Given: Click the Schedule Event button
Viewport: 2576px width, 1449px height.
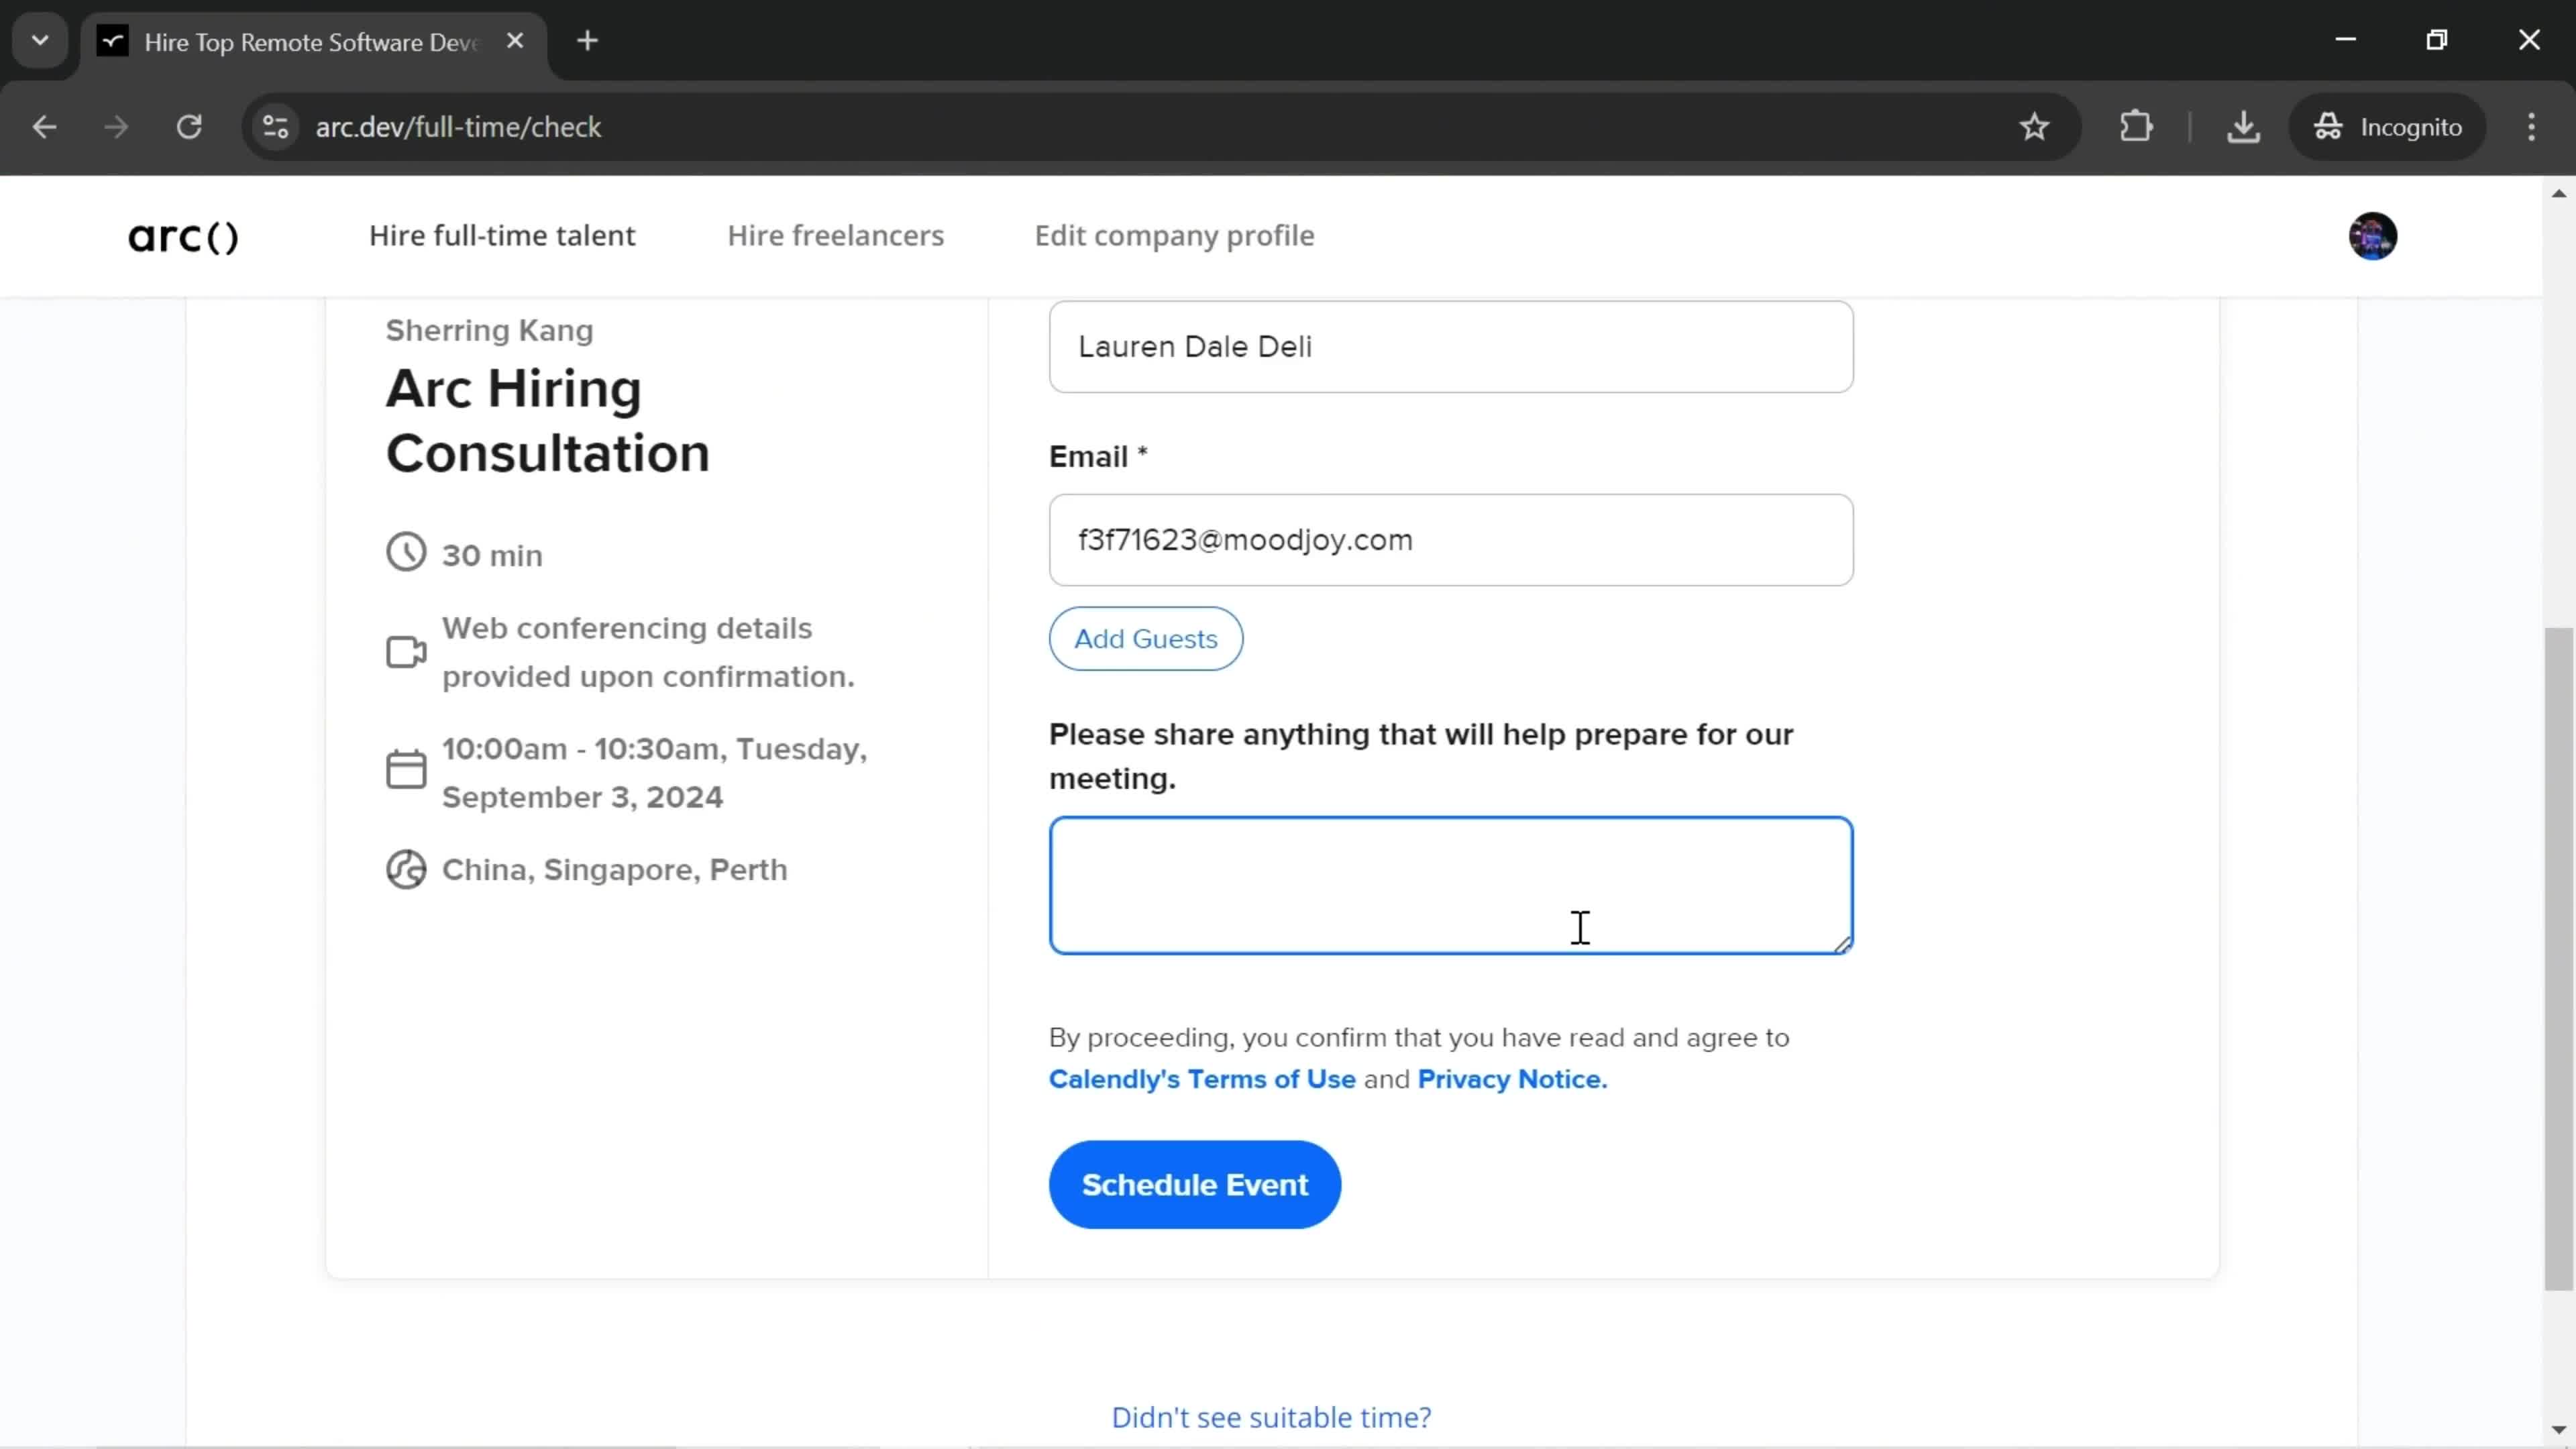Looking at the screenshot, I should (1194, 1184).
